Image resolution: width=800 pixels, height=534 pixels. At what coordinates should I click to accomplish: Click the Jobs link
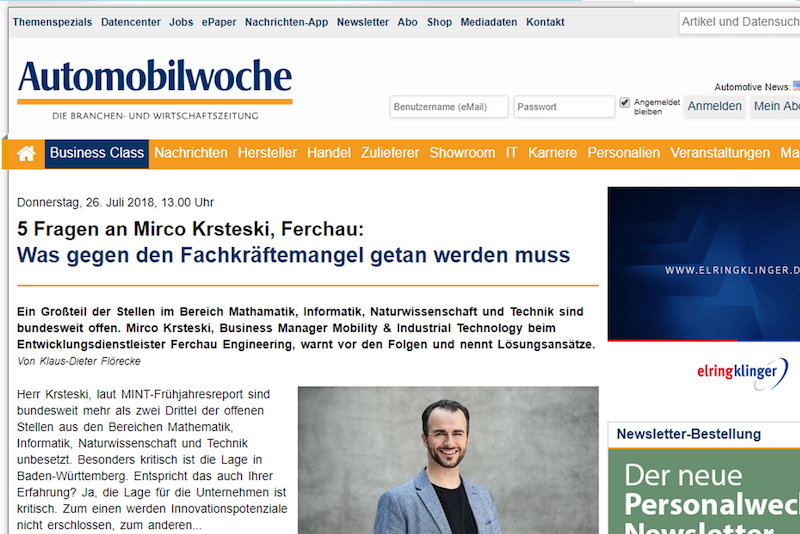tap(181, 22)
